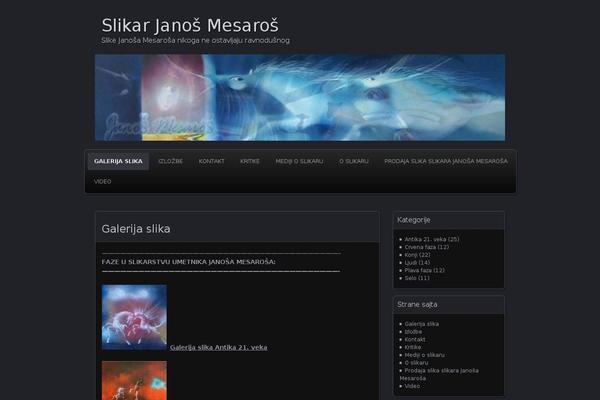
Task: Open Galerija slika in Strane sajta list
Action: point(422,324)
